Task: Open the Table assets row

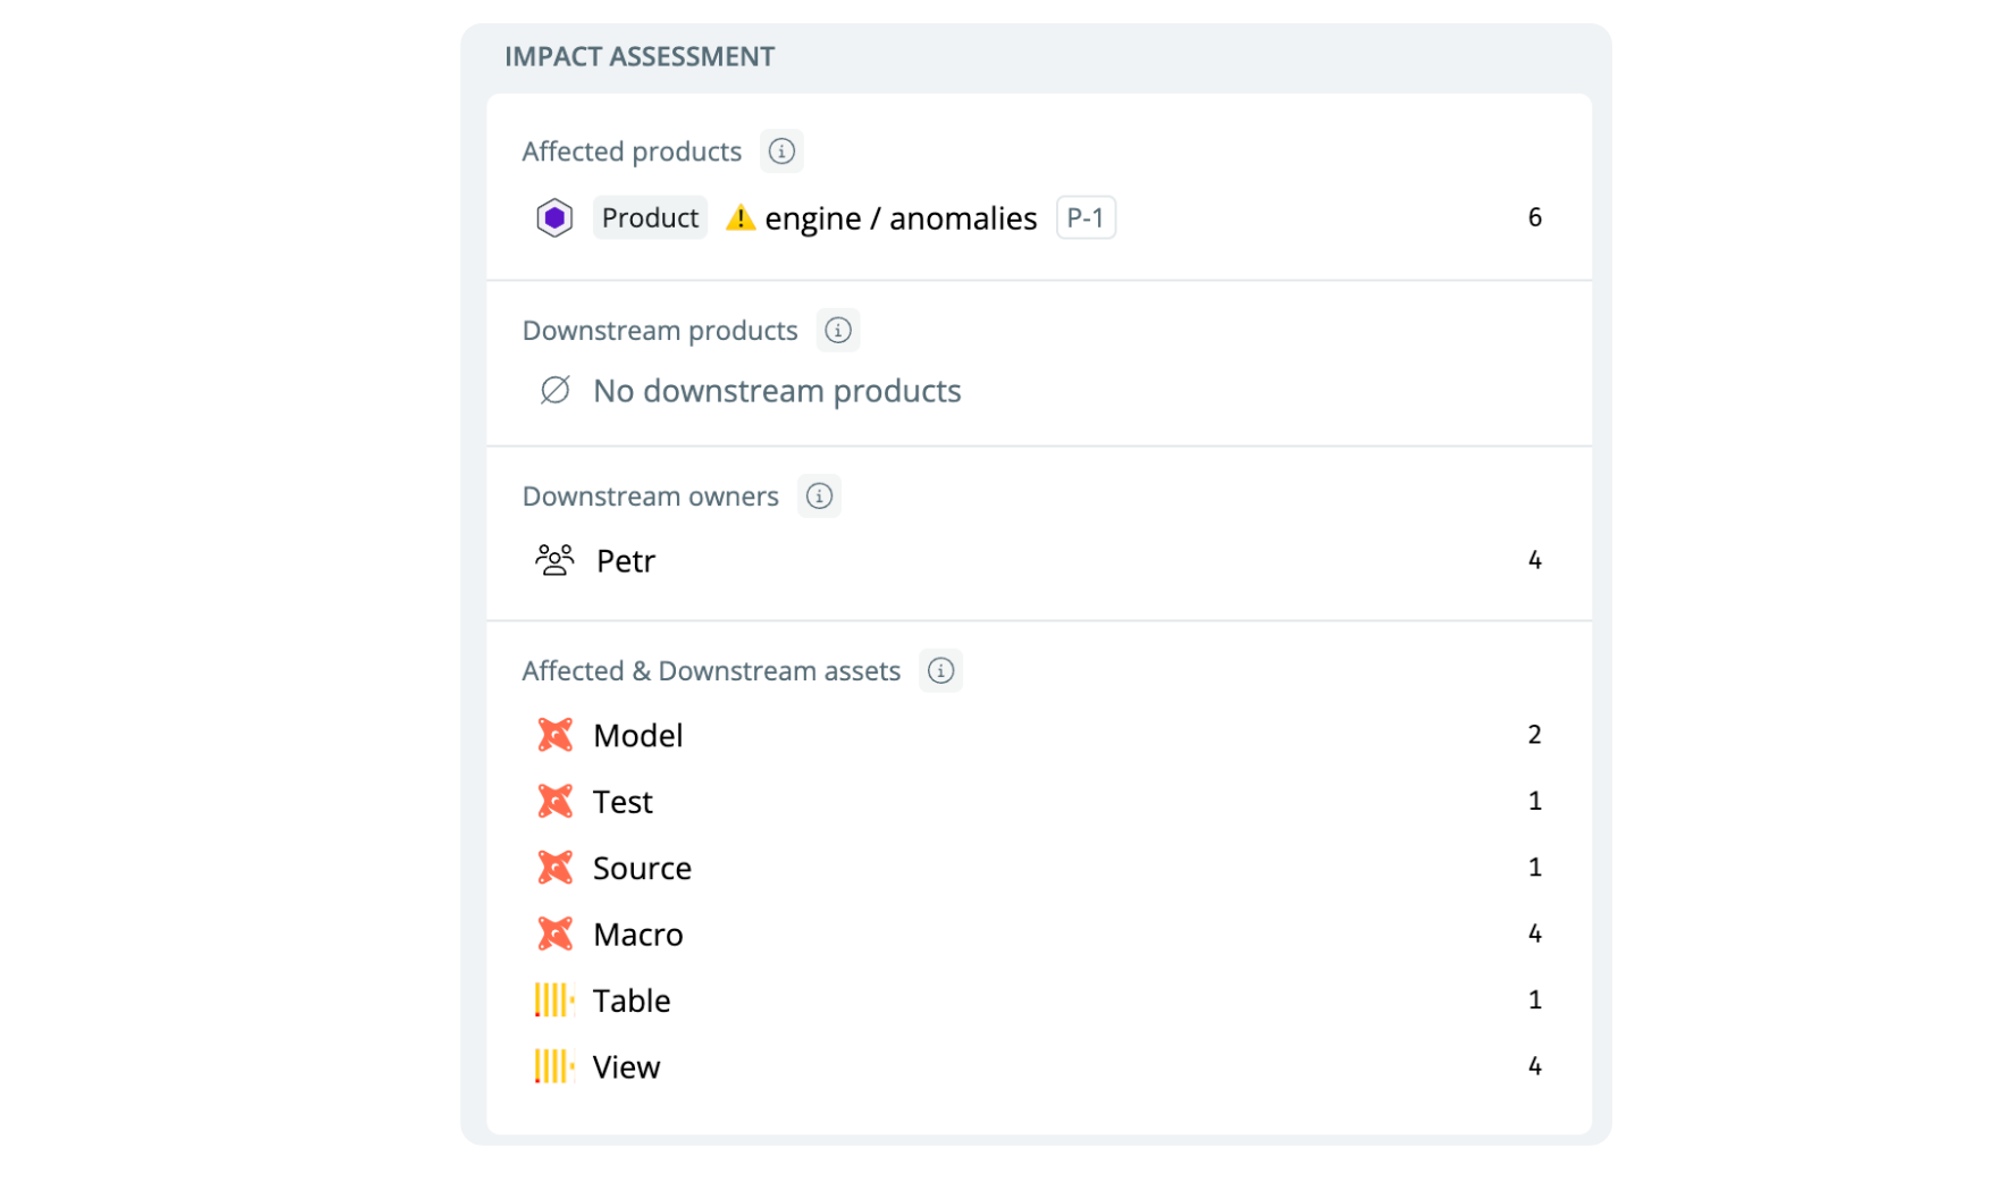Action: (x=1039, y=1000)
